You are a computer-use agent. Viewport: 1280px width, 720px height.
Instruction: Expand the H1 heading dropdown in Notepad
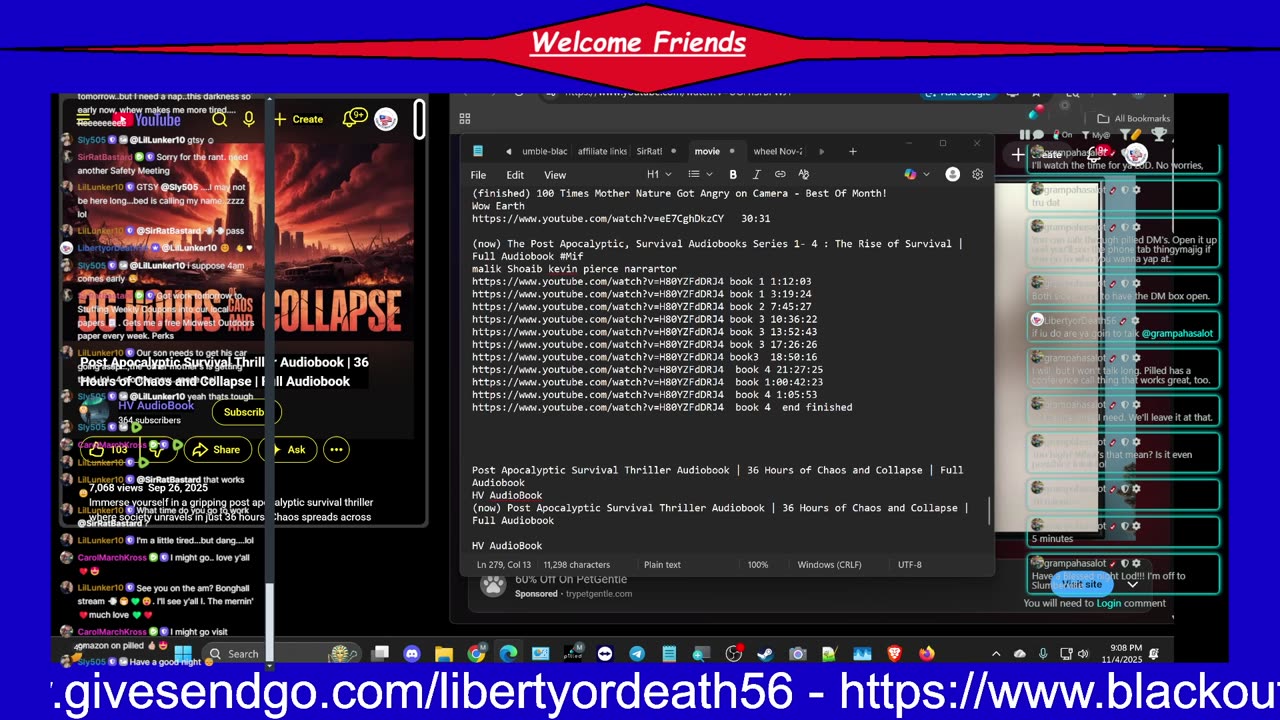click(x=658, y=174)
